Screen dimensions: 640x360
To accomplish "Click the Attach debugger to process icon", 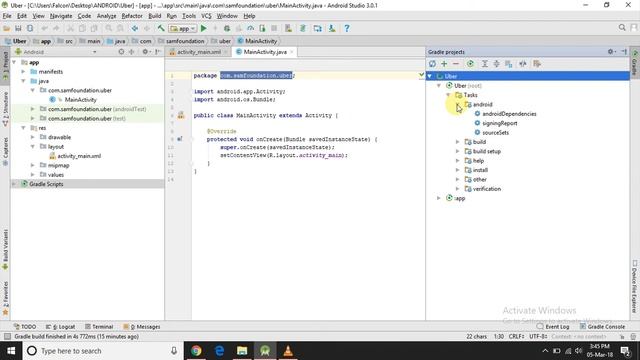I will tap(262, 28).
